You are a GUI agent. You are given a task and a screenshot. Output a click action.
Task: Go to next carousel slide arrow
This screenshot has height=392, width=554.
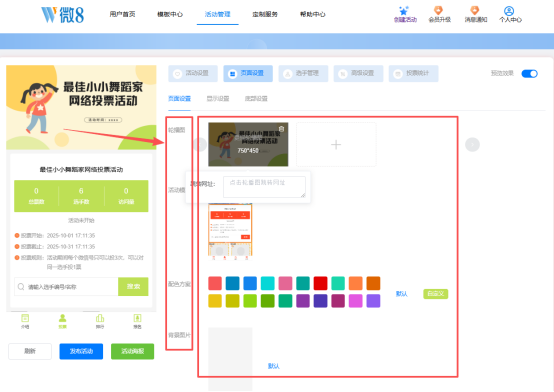coord(472,145)
